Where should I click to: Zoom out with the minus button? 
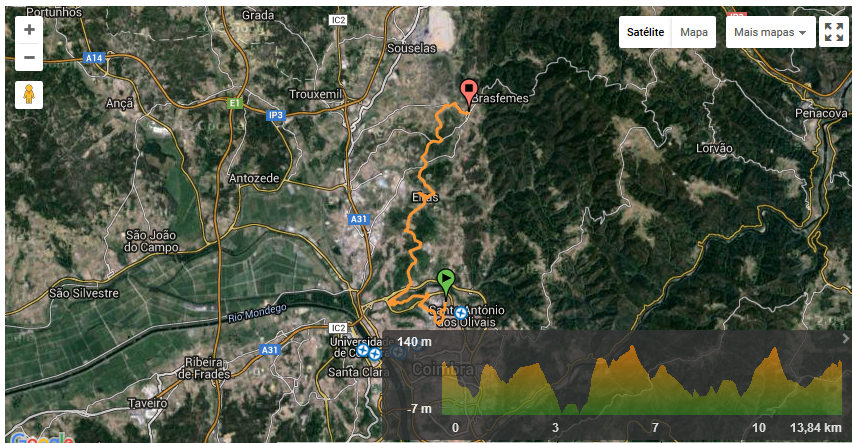click(x=29, y=57)
